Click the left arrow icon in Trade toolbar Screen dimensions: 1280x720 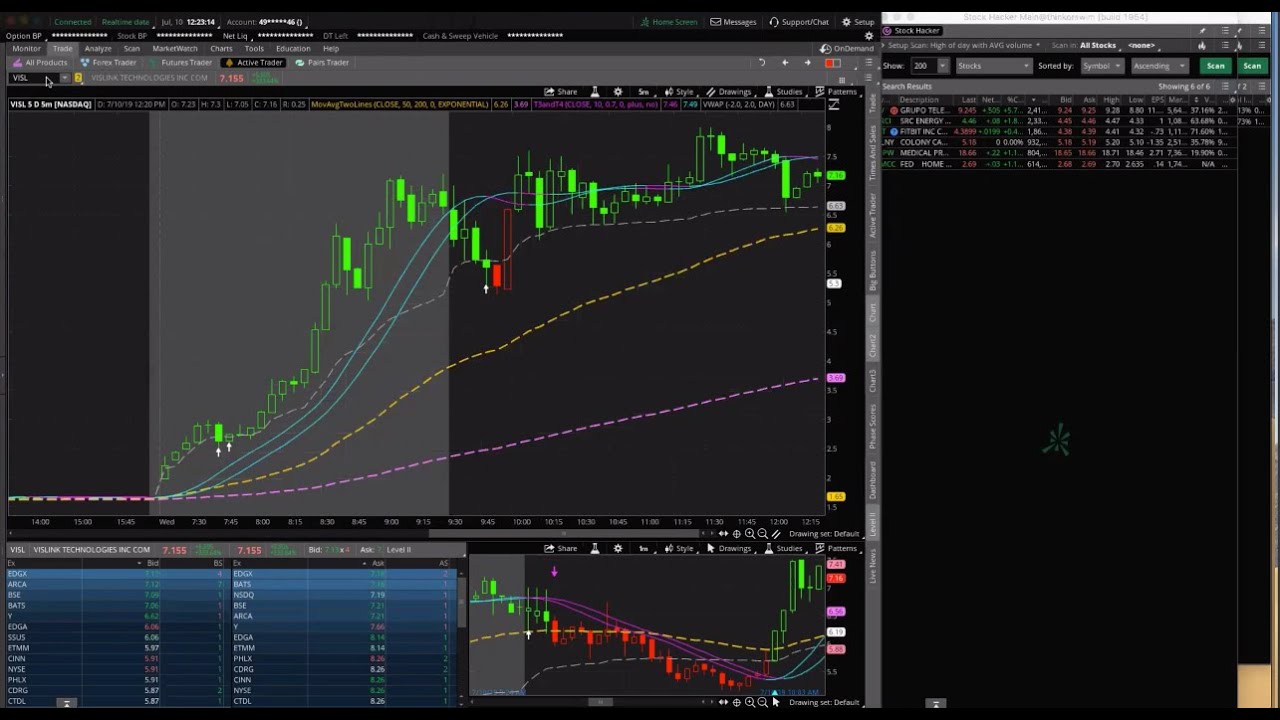point(785,62)
